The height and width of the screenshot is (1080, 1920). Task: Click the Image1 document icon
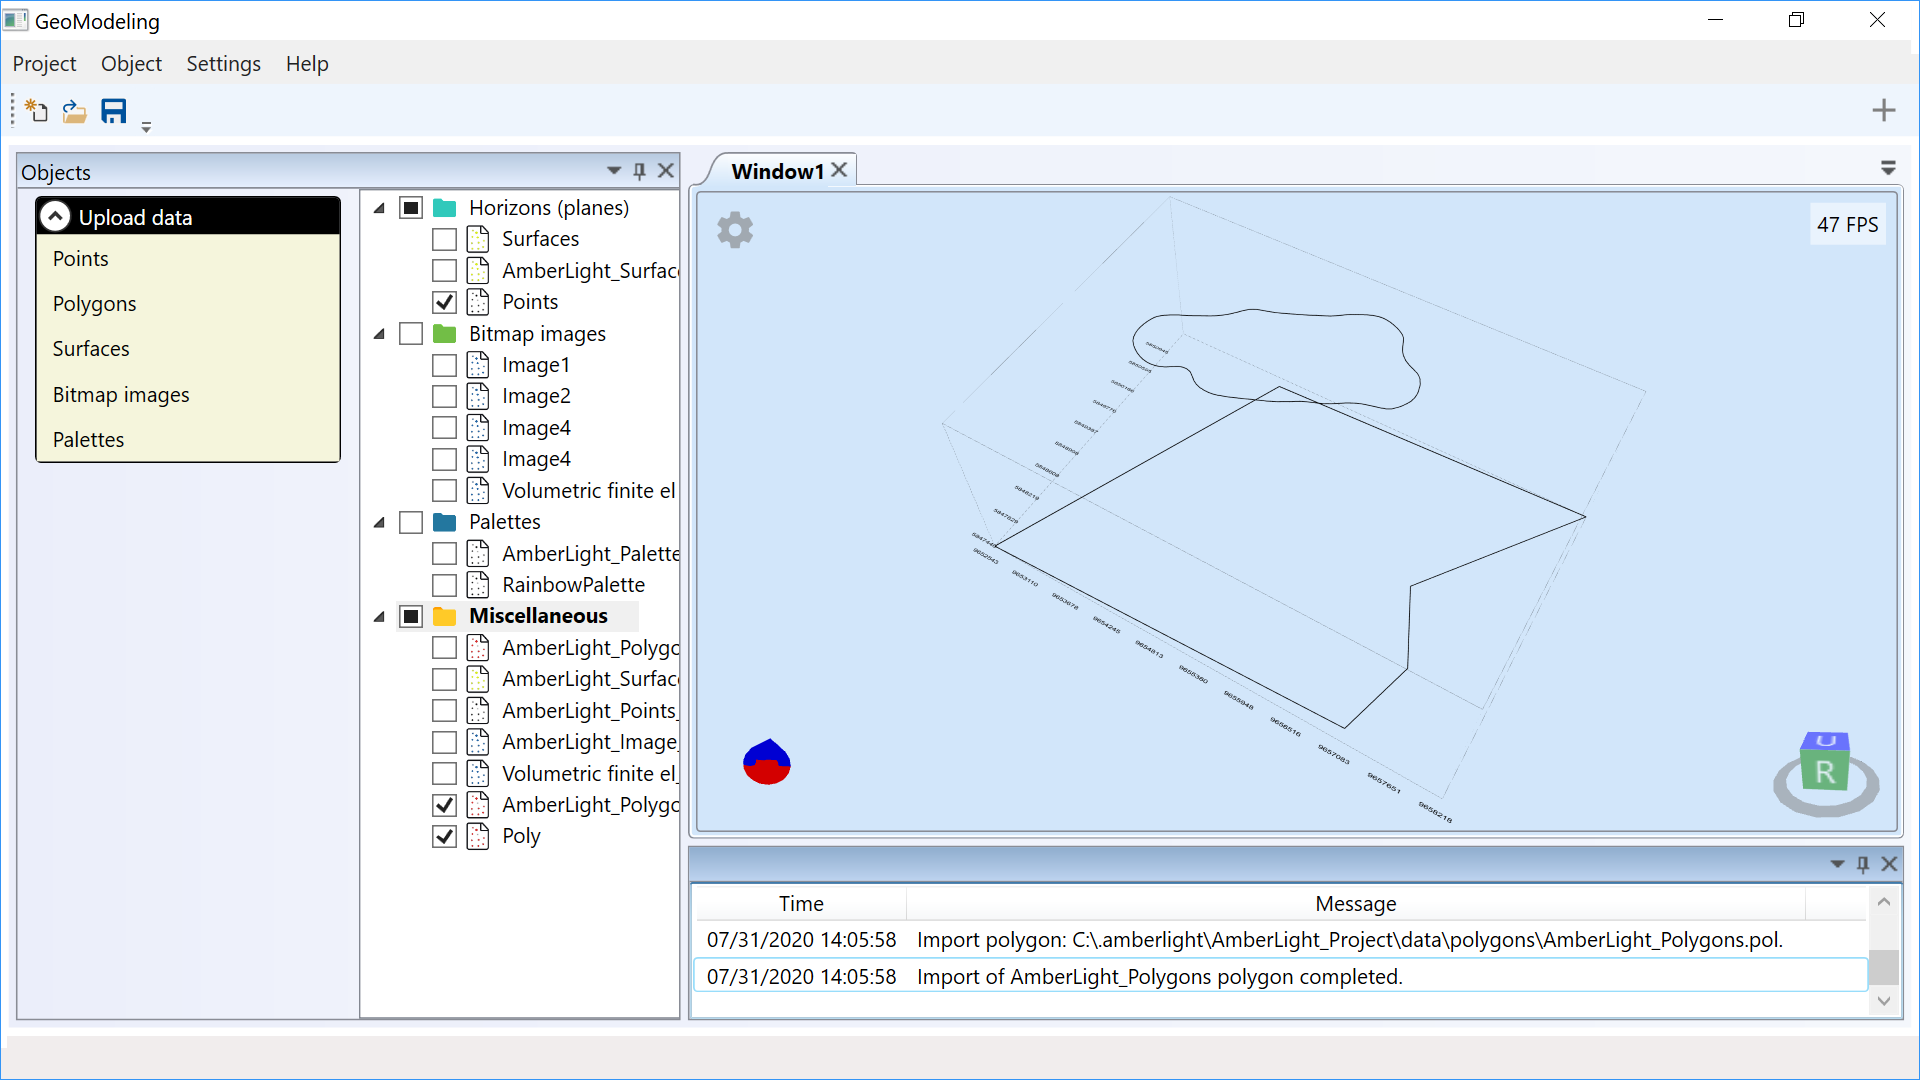(478, 365)
